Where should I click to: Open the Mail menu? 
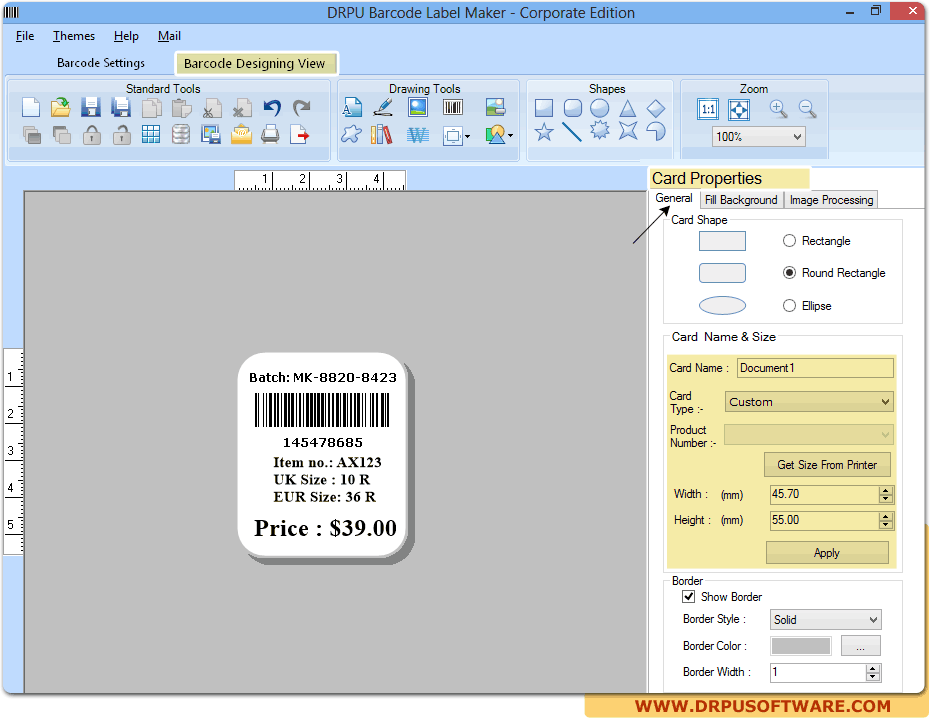(x=169, y=36)
